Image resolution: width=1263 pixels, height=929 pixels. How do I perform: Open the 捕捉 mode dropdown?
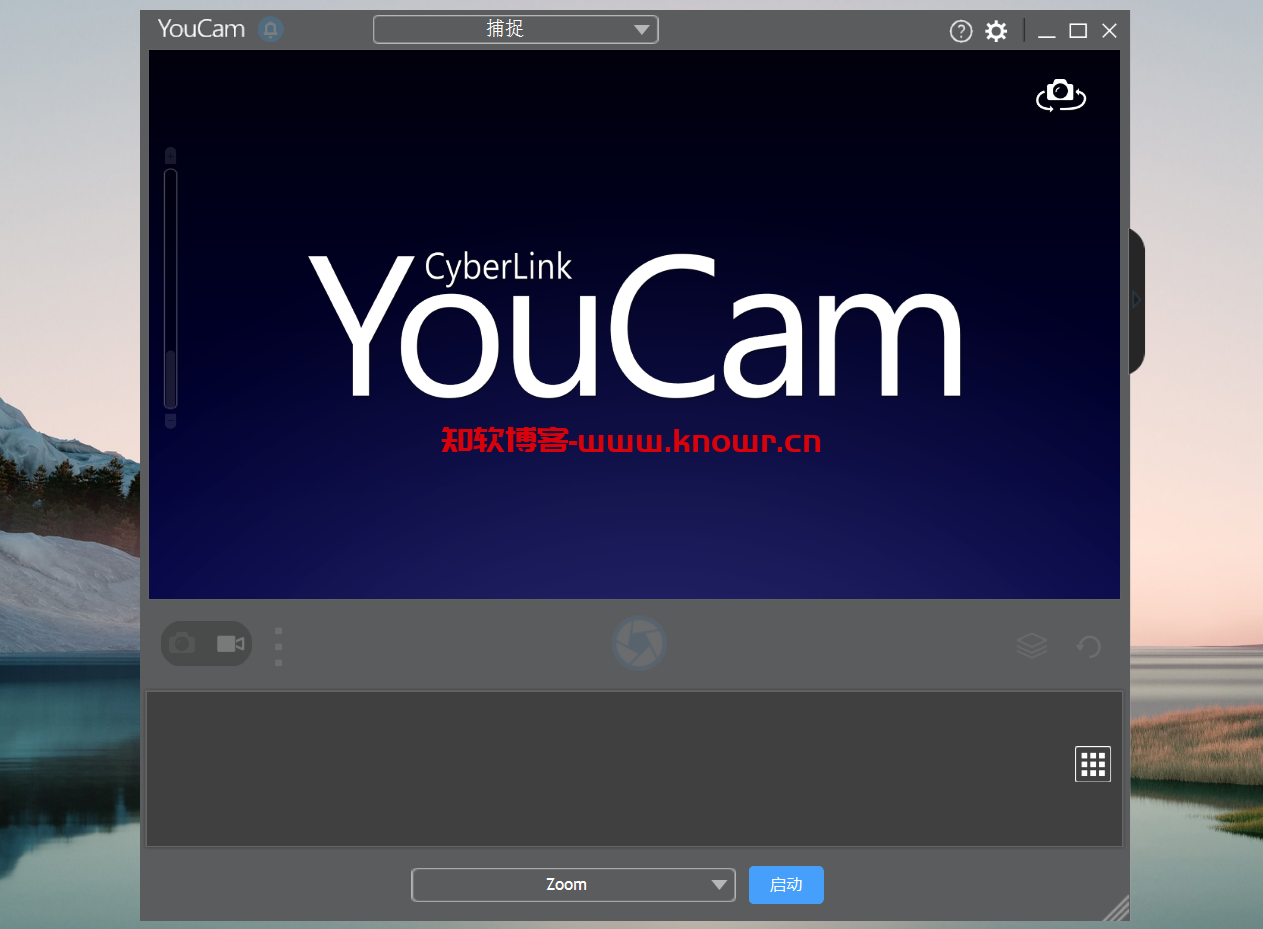(515, 29)
